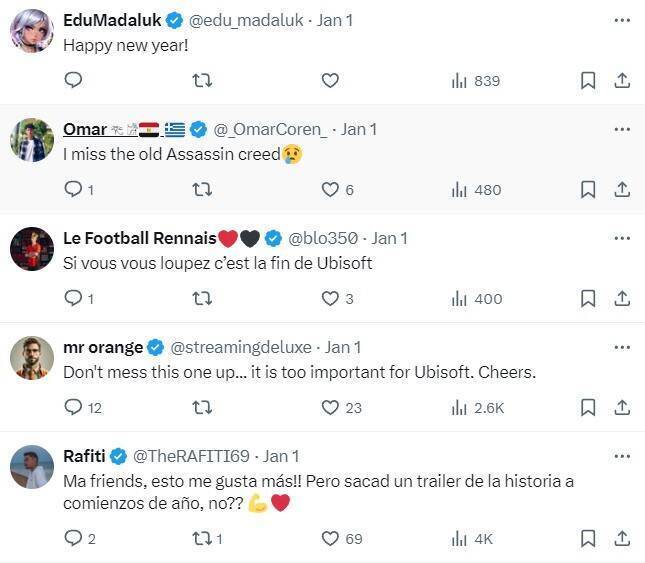Image resolution: width=645 pixels, height=563 pixels.
Task: Like Rafiti's tweet with 69 likes
Action: coord(330,539)
